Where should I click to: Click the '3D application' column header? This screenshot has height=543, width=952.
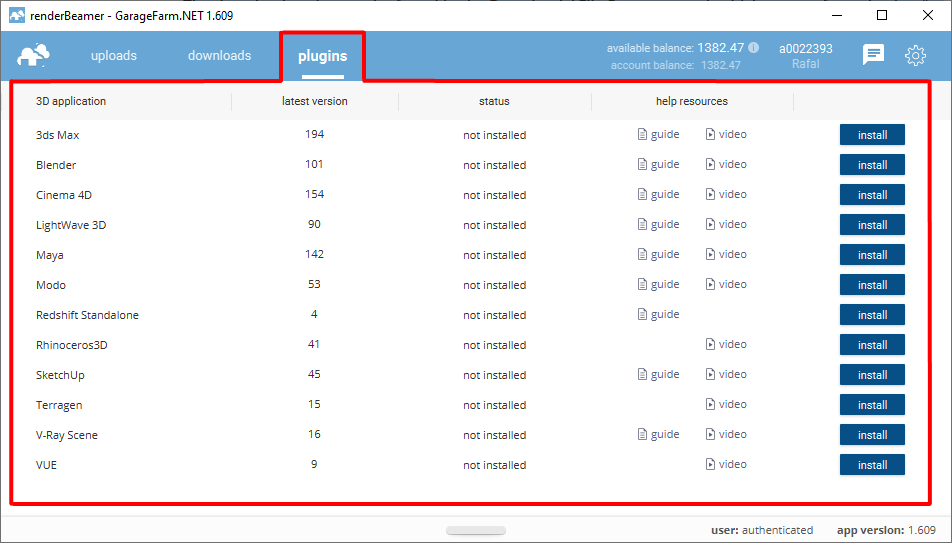coord(70,101)
